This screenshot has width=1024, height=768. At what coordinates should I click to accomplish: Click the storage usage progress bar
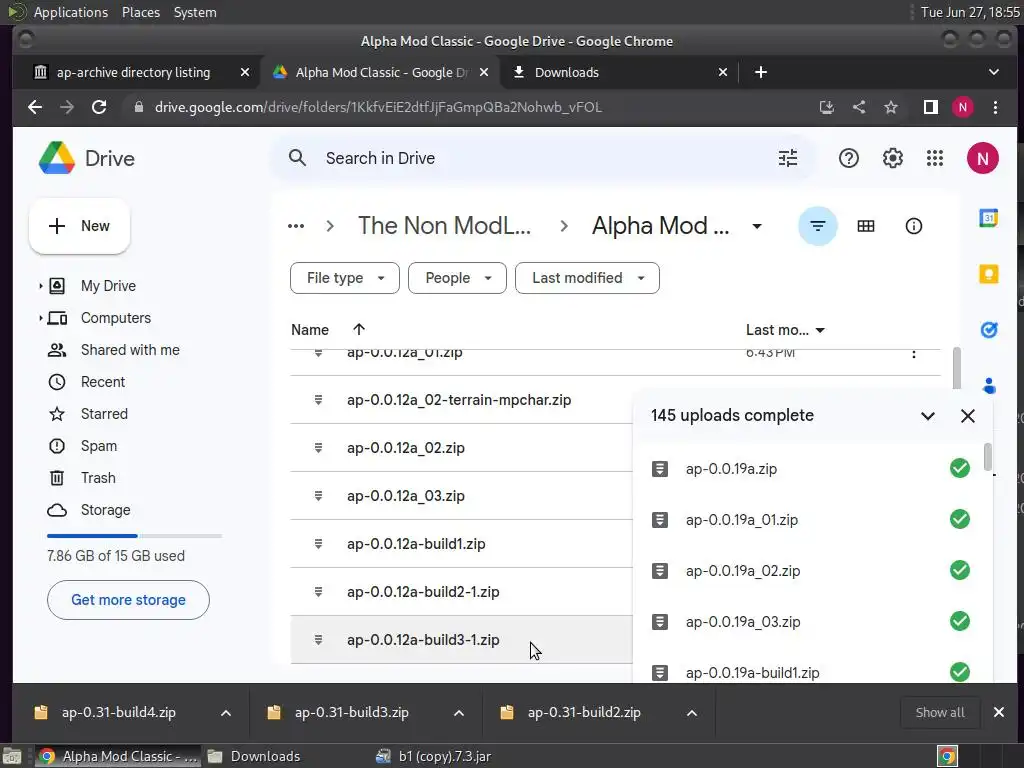(135, 536)
